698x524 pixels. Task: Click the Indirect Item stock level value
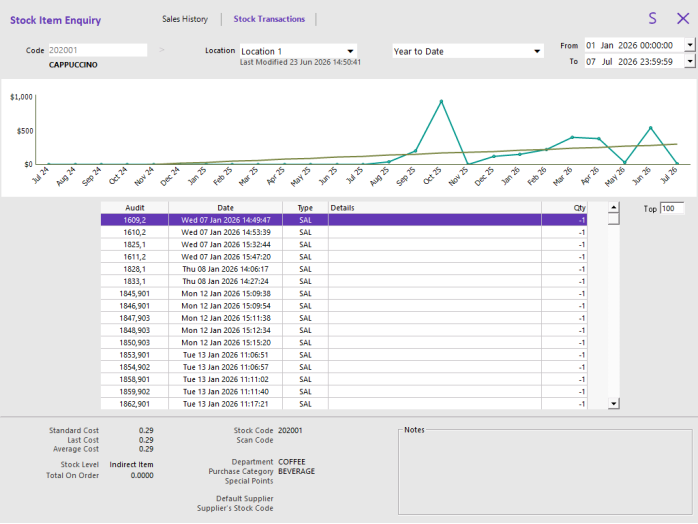point(131,464)
